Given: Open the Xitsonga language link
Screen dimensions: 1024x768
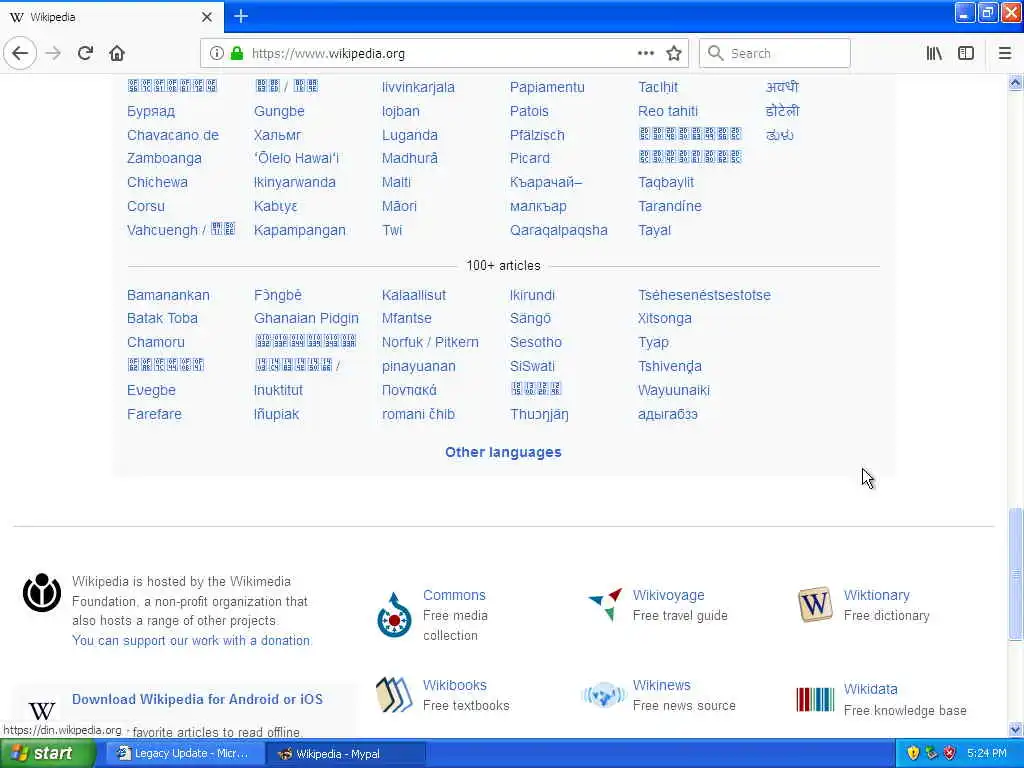Looking at the screenshot, I should (664, 318).
